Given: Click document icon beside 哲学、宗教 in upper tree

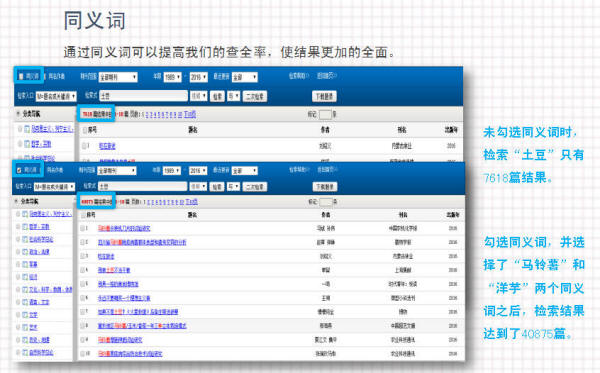Looking at the screenshot, I should point(27,144).
